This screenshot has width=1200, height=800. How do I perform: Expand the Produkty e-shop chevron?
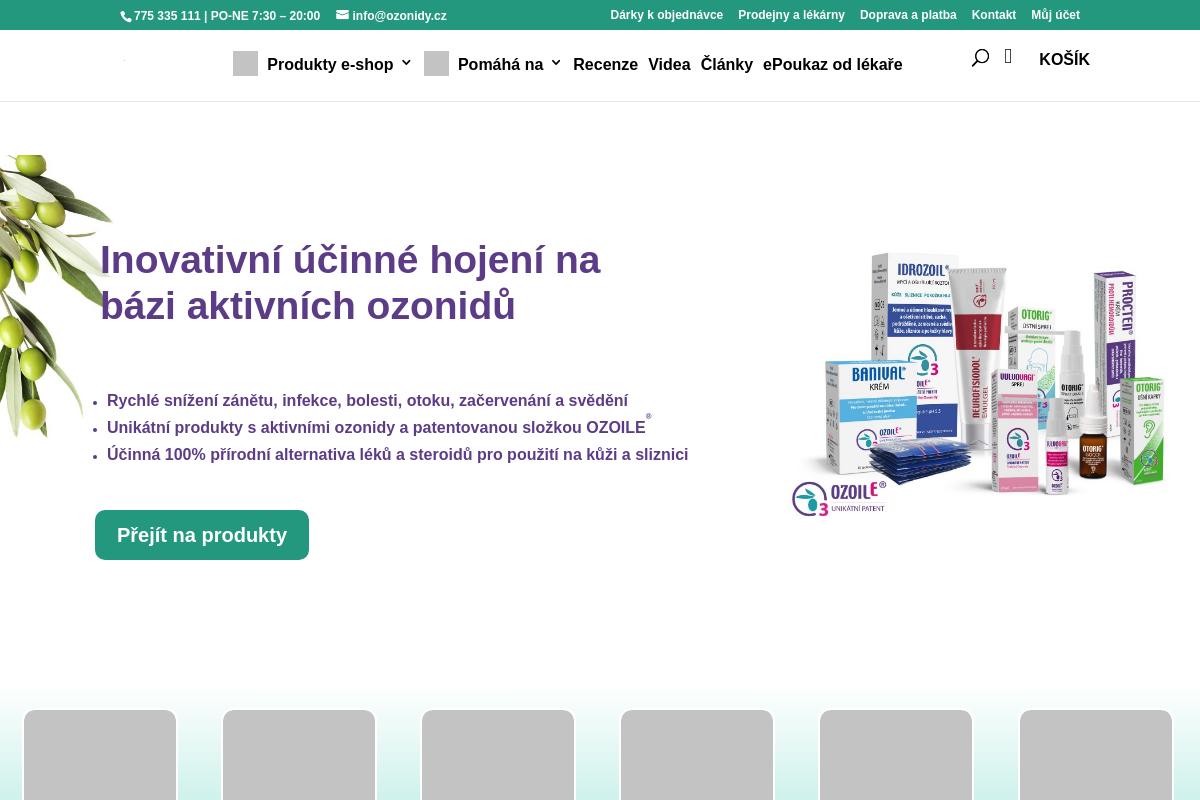(406, 63)
